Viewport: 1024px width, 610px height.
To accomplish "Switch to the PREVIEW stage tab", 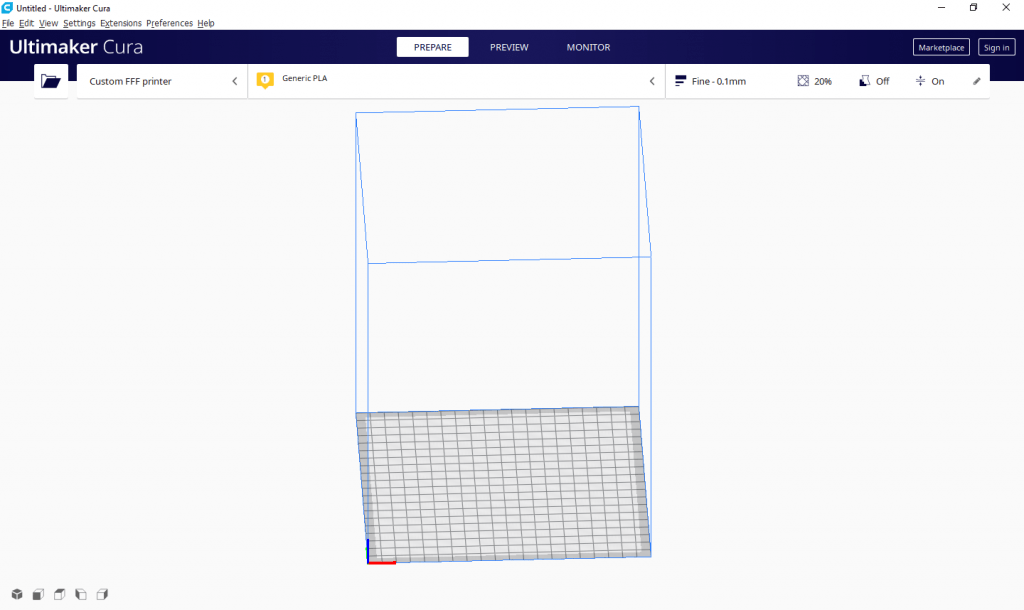I will tap(509, 47).
